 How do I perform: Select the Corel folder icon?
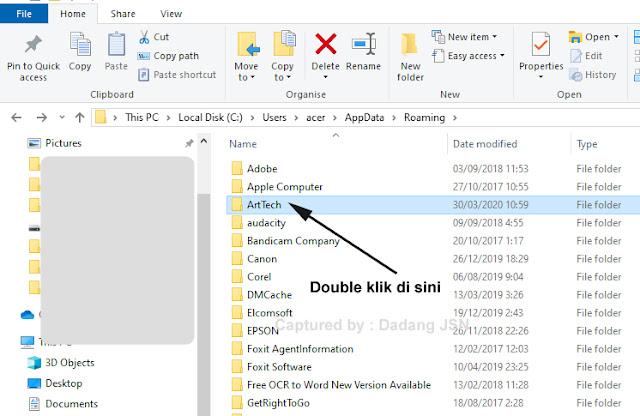tap(237, 277)
